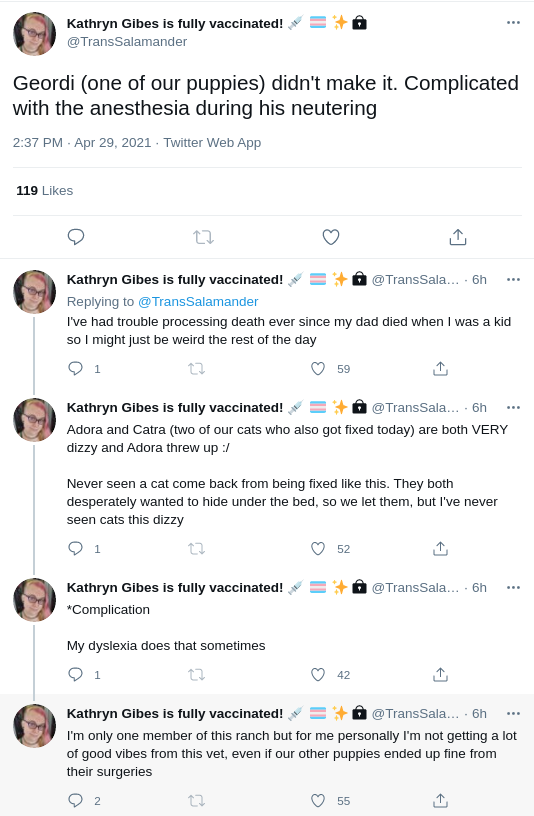
Task: Open more options on the dyslexia tweet
Action: [513, 588]
